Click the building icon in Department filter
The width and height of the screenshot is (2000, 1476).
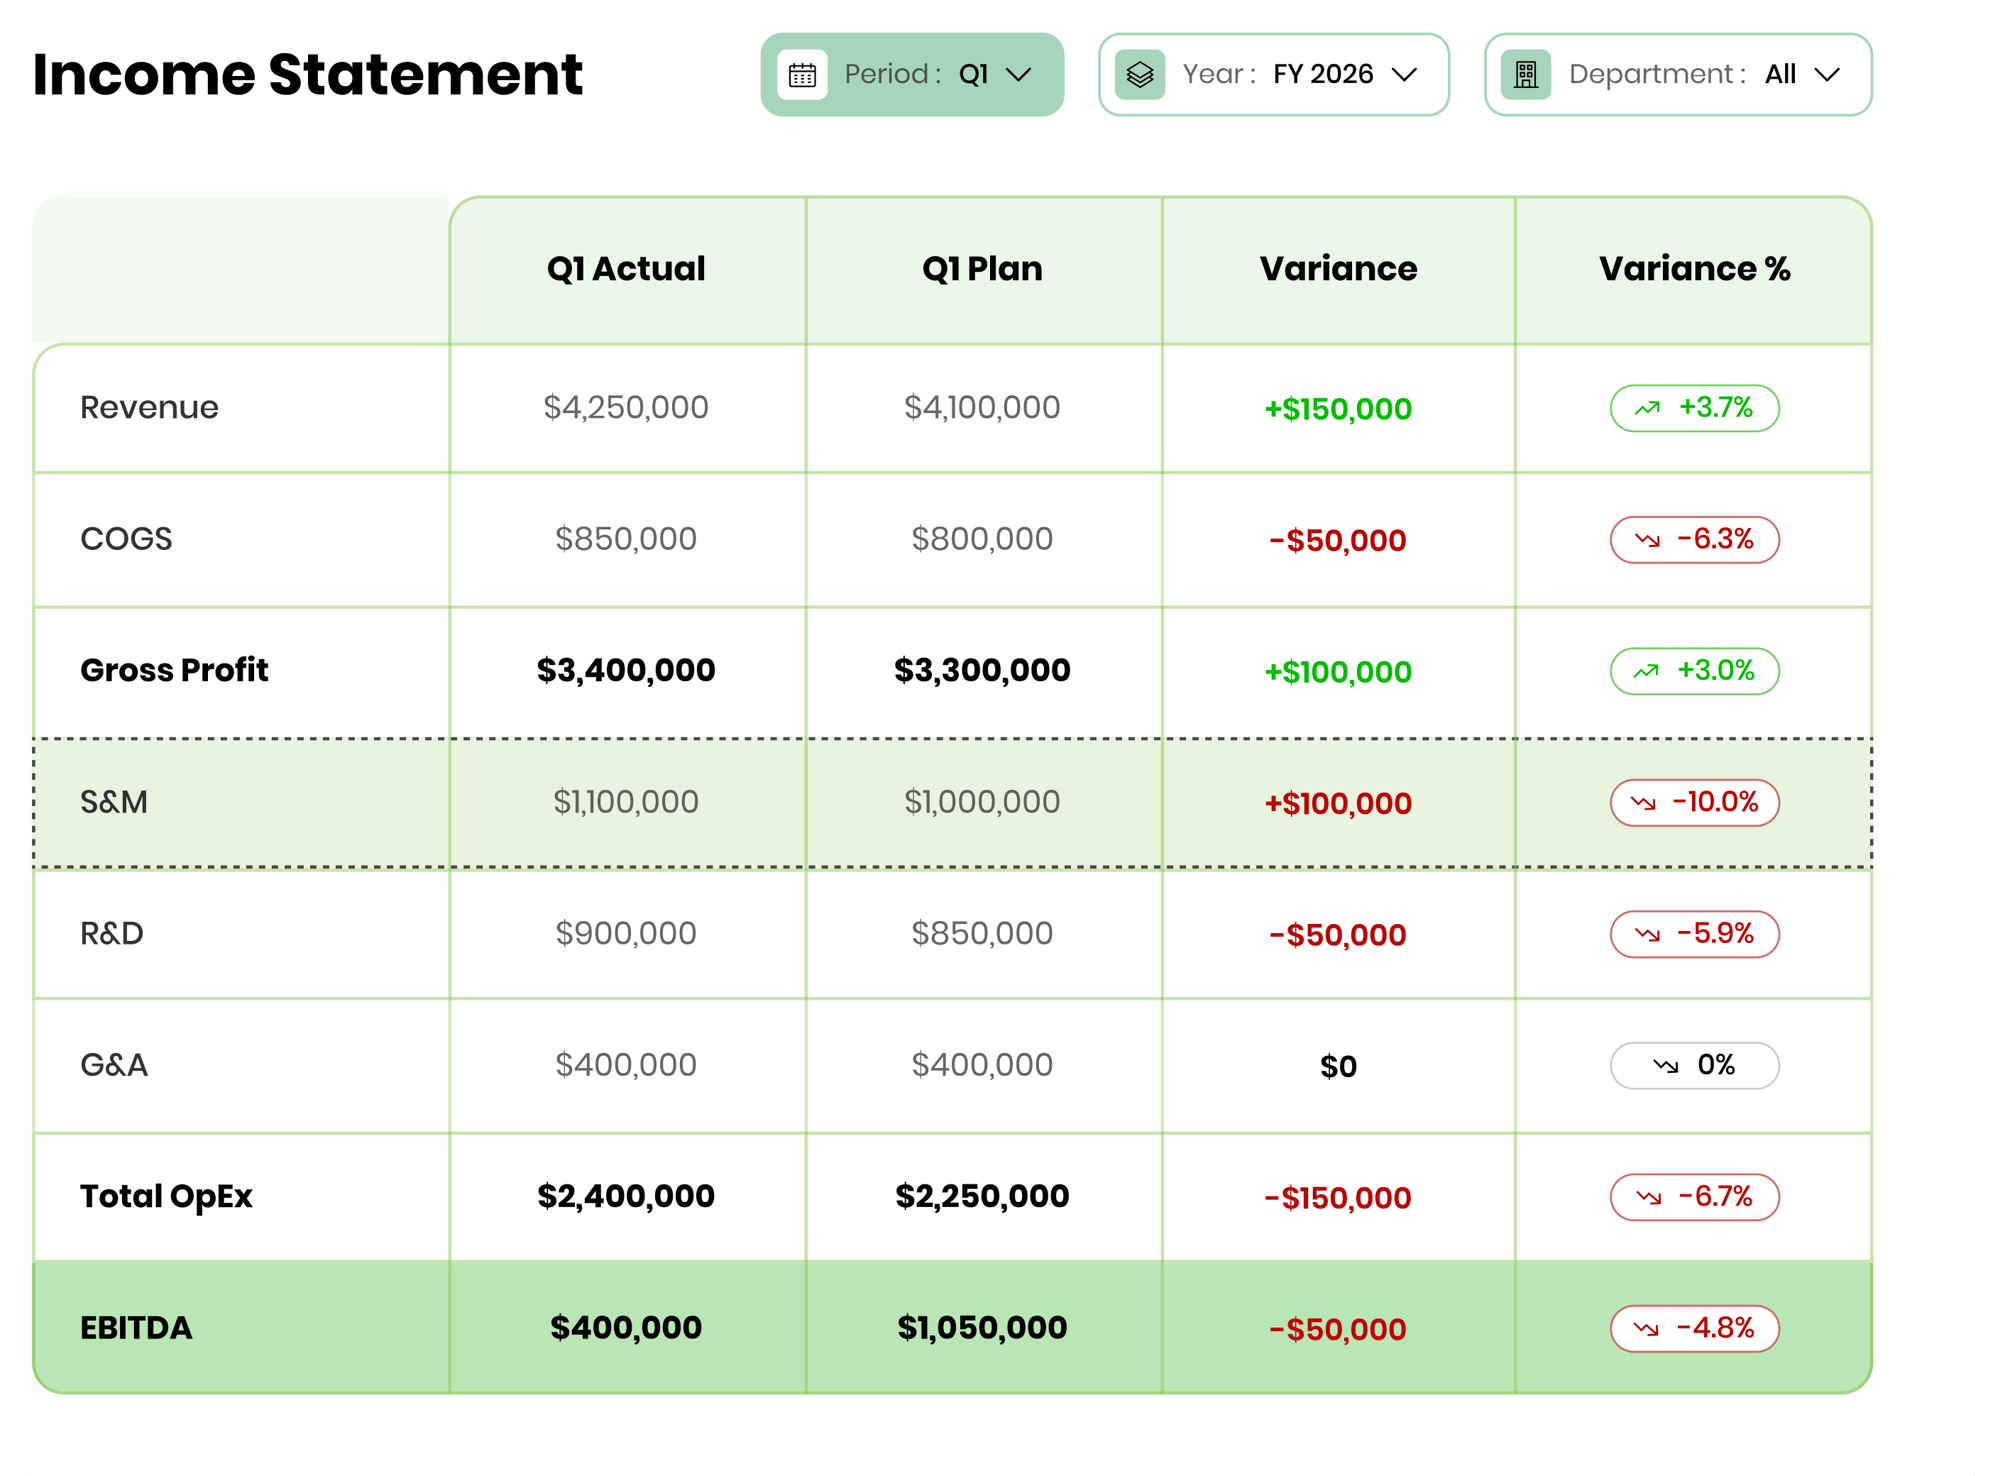pos(1526,75)
